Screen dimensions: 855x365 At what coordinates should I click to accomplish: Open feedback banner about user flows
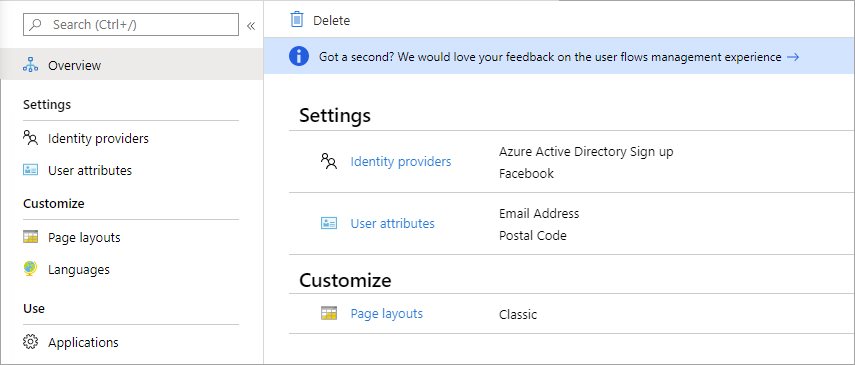559,56
